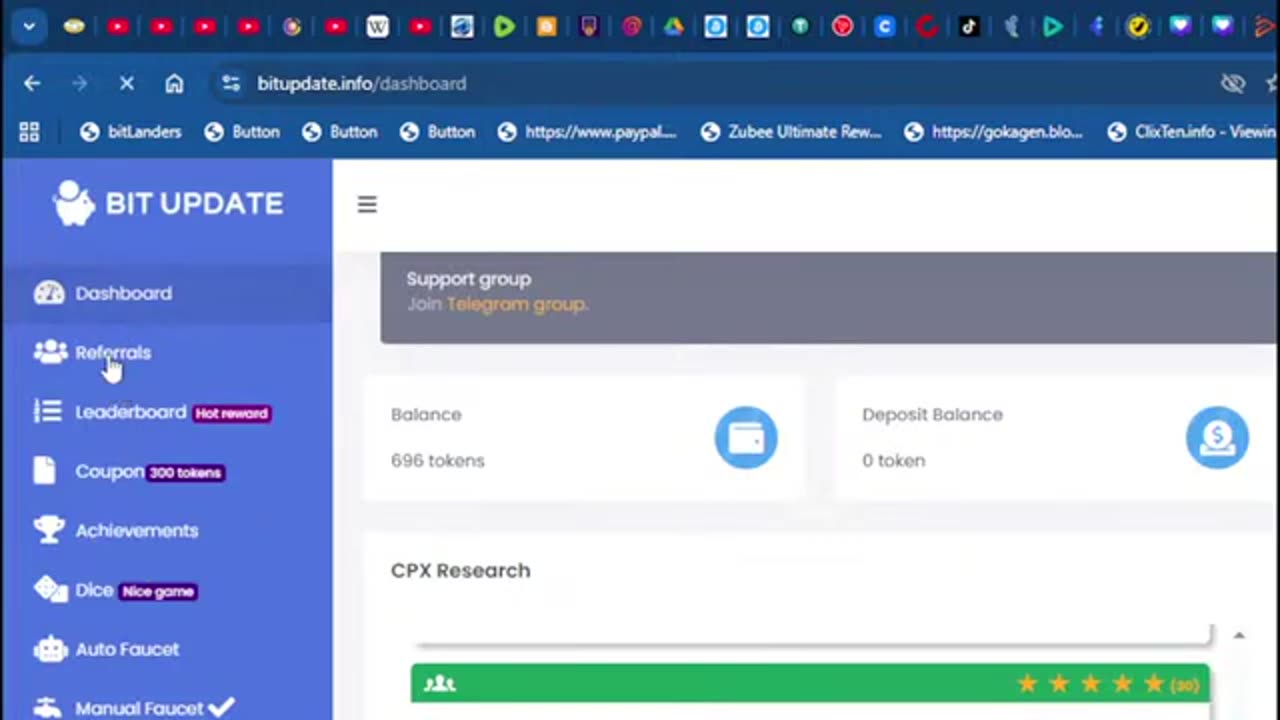Open the Dashboard speedometer icon

49,293
